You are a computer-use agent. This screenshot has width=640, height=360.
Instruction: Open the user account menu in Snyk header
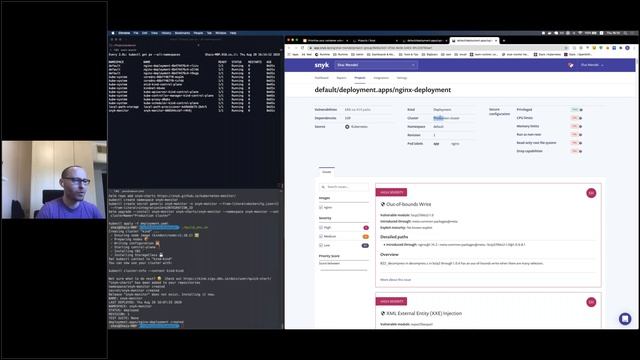(592, 65)
